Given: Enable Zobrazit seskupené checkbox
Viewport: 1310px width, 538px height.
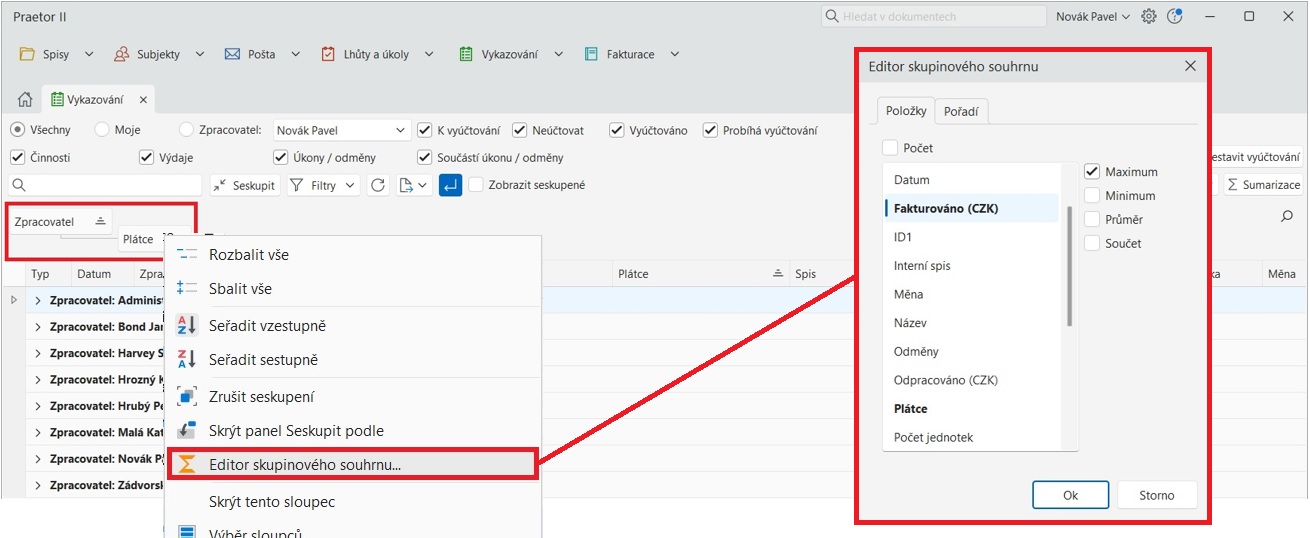Looking at the screenshot, I should click(476, 185).
